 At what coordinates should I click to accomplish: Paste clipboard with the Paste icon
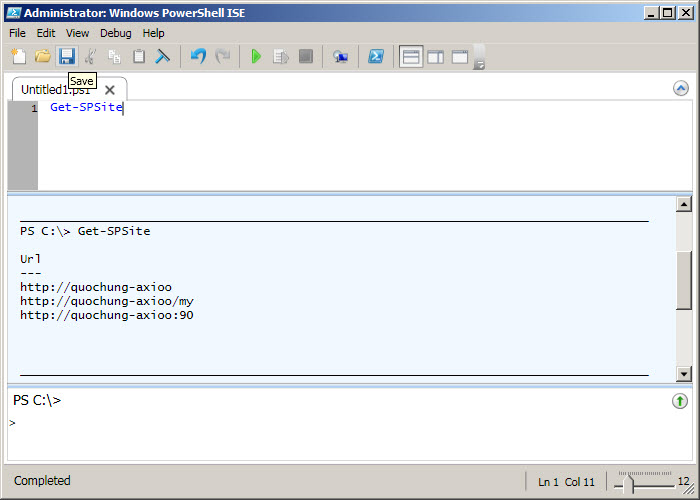[139, 56]
